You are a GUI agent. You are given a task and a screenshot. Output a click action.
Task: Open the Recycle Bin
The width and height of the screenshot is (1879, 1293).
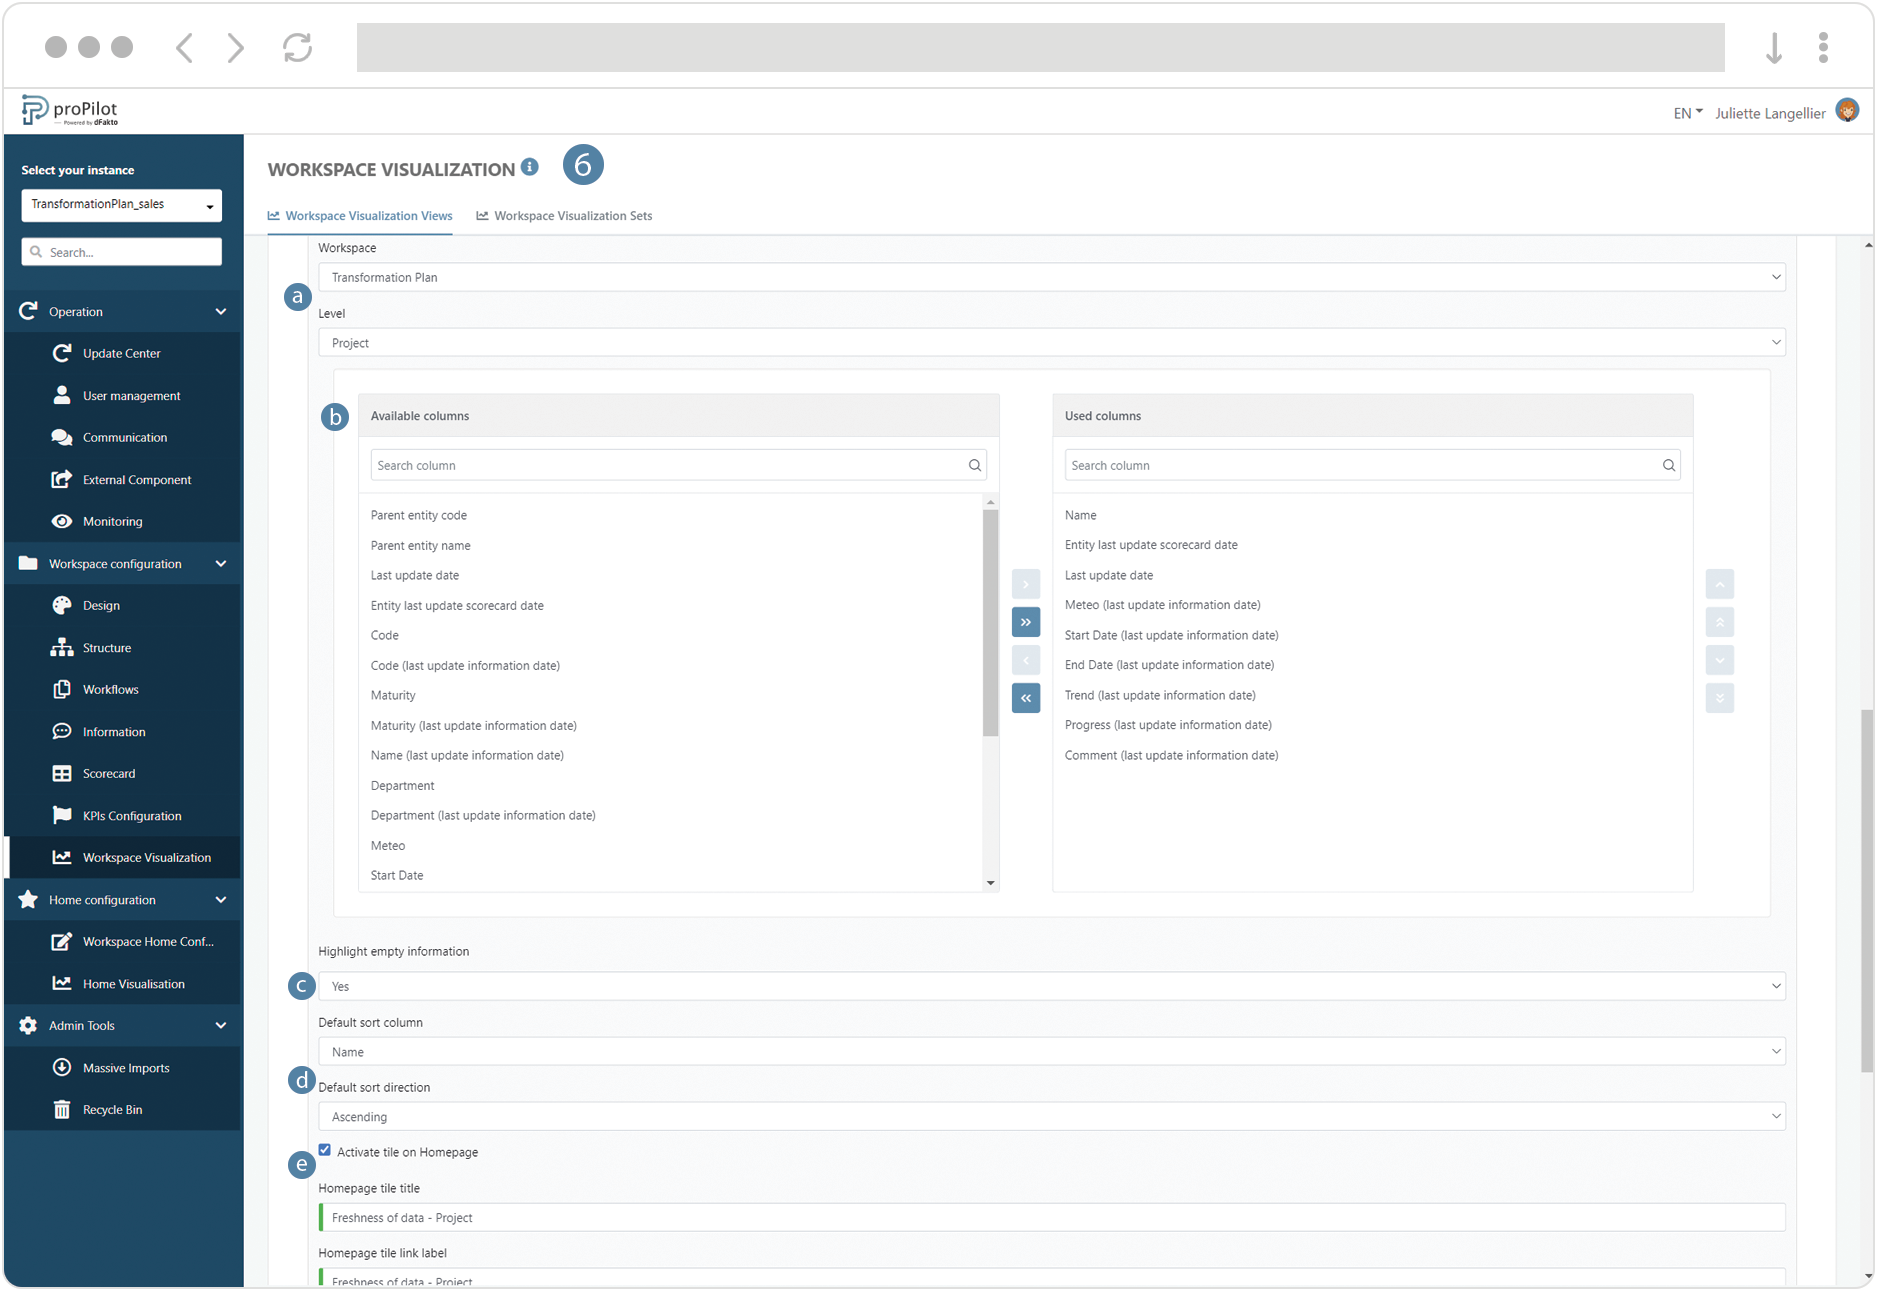pyautogui.click(x=111, y=1109)
